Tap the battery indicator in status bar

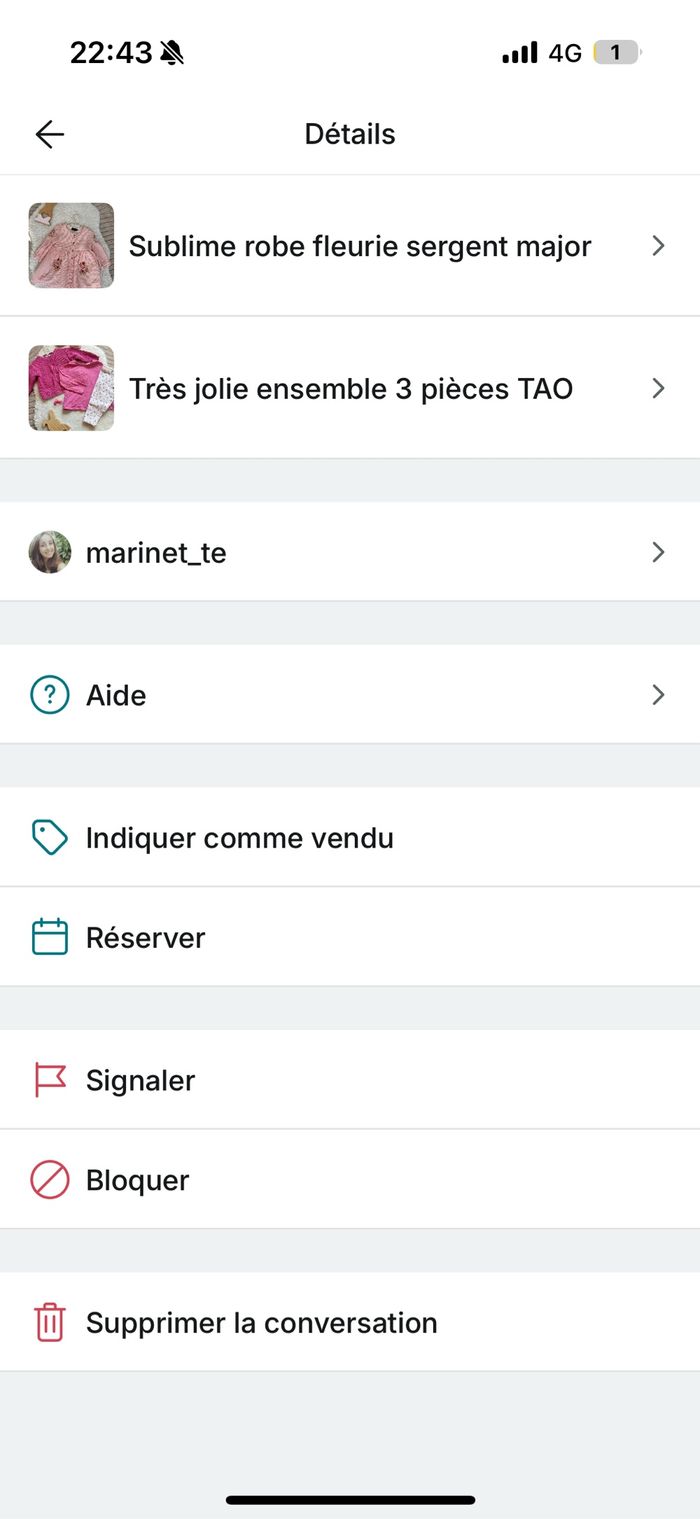pyautogui.click(x=617, y=53)
